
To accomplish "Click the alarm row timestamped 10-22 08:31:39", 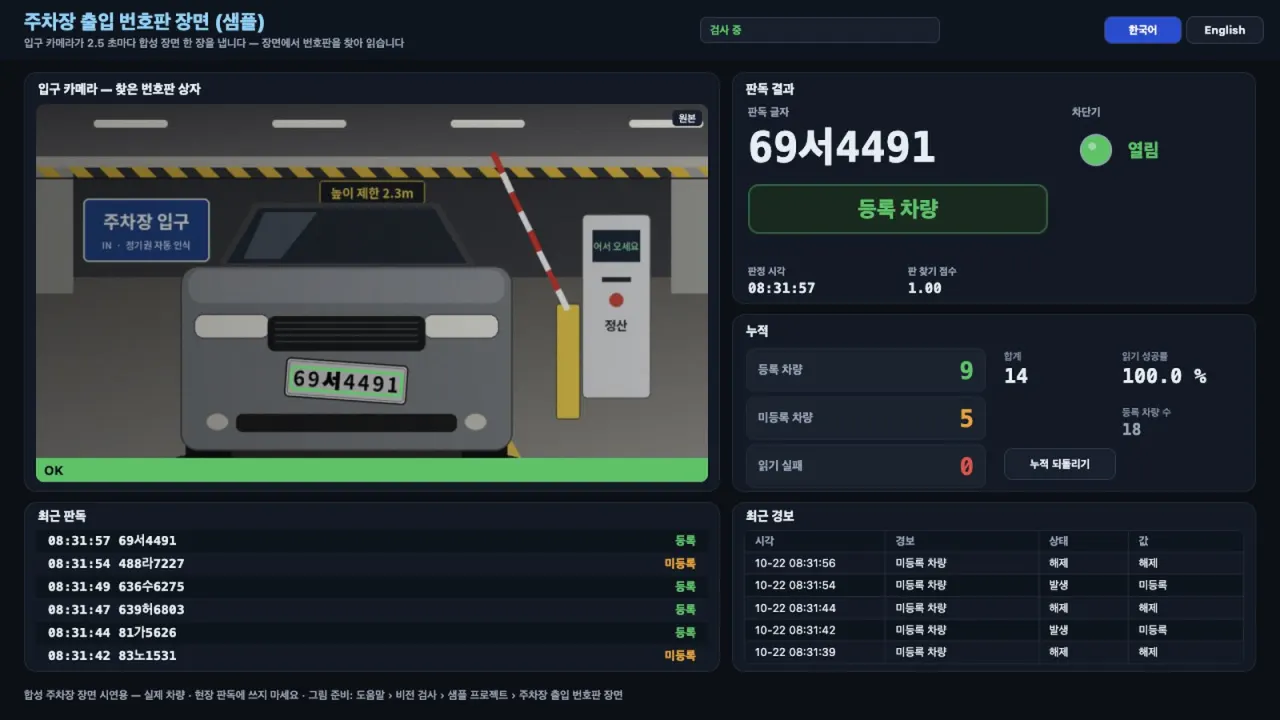I will (994, 652).
